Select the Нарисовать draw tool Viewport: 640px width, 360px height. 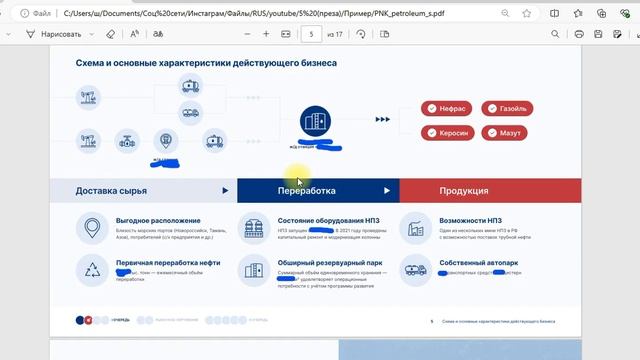[53, 34]
